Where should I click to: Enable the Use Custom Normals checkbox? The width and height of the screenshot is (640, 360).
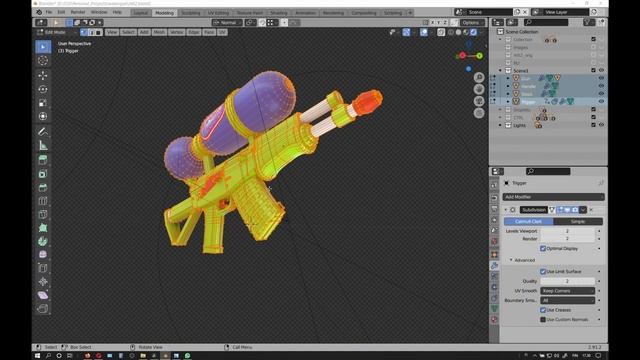click(x=543, y=320)
